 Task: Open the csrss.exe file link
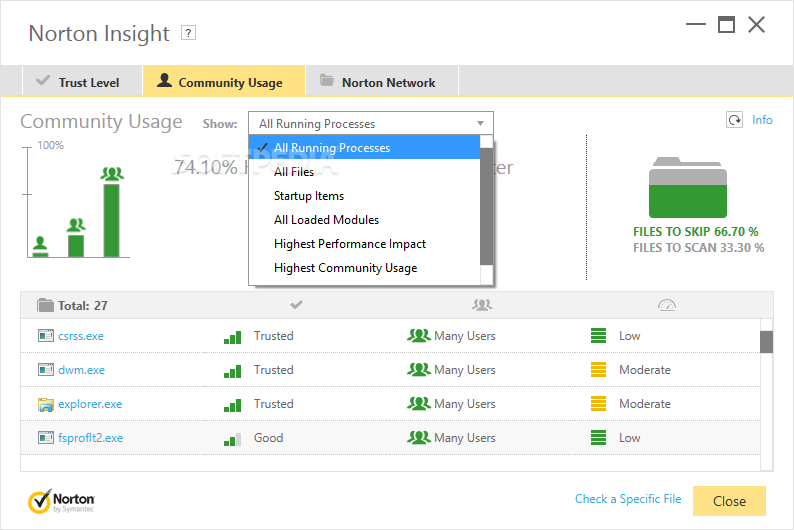pyautogui.click(x=81, y=336)
